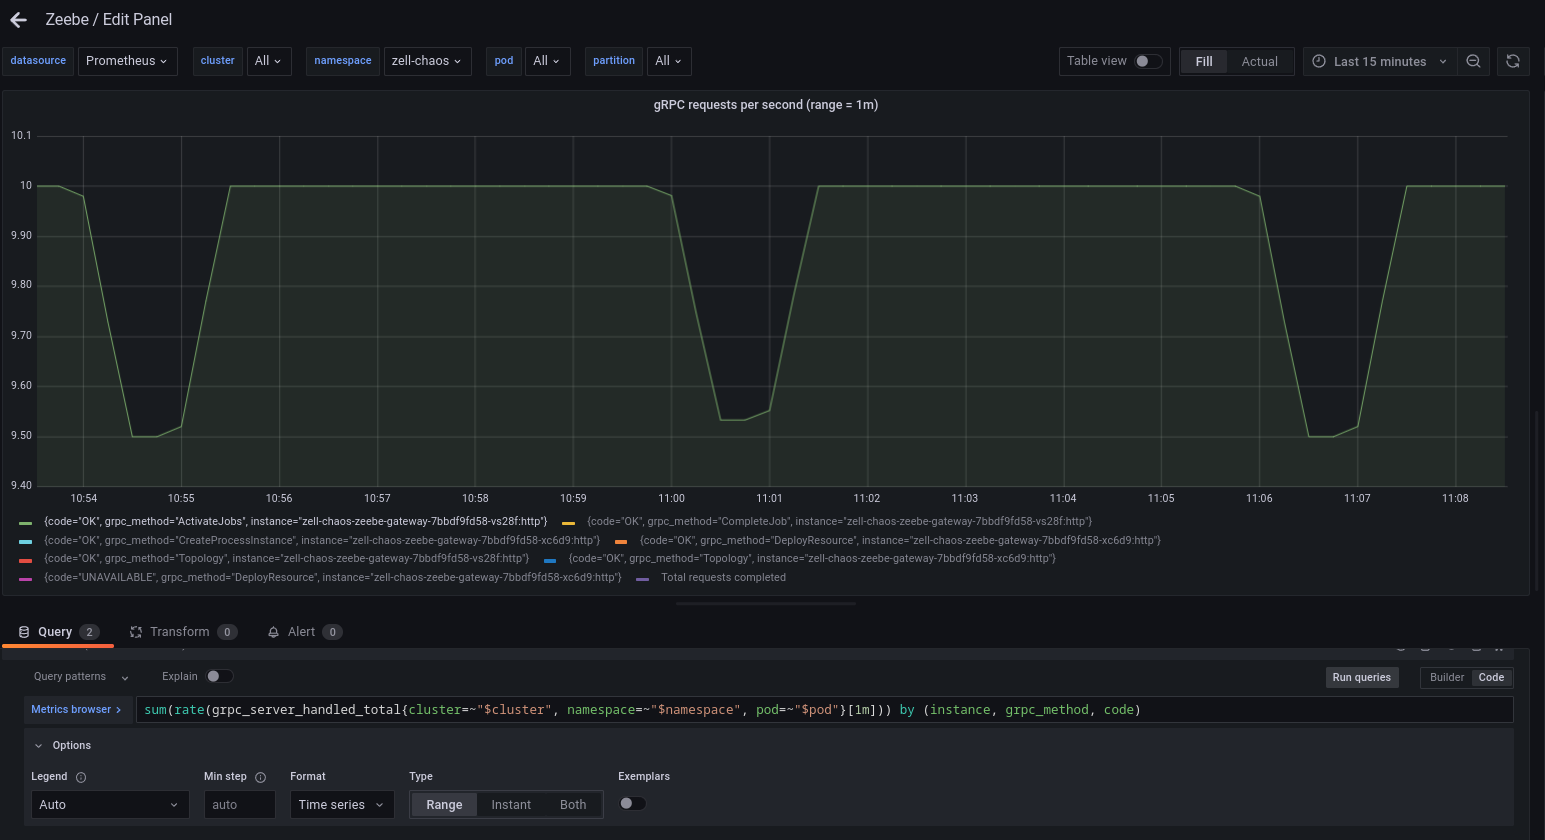
Task: Click the namespace variable label
Action: [343, 61]
